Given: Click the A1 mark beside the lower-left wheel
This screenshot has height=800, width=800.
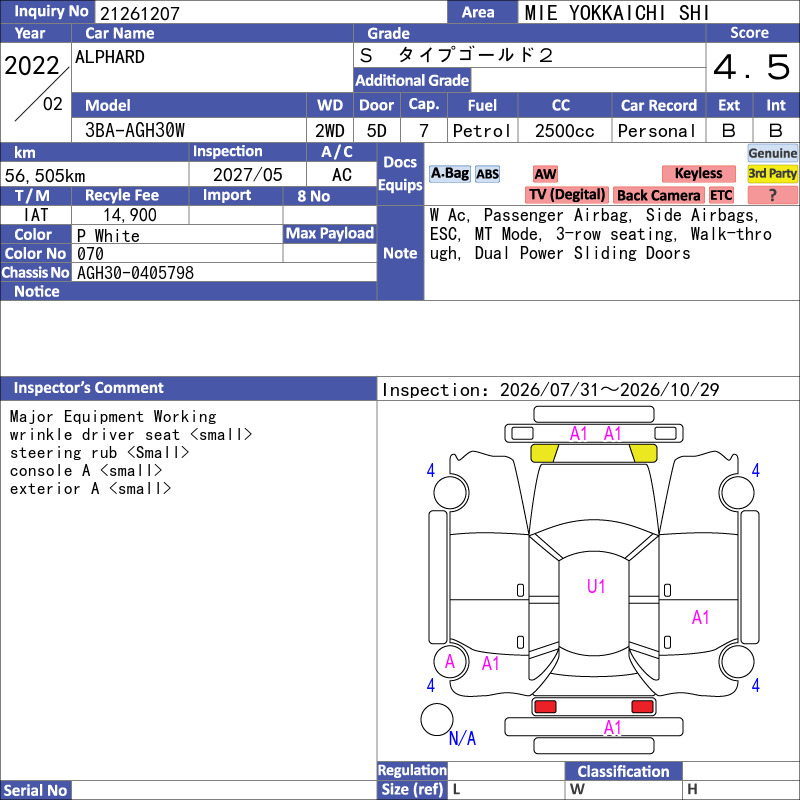Looking at the screenshot, I should pos(490,663).
